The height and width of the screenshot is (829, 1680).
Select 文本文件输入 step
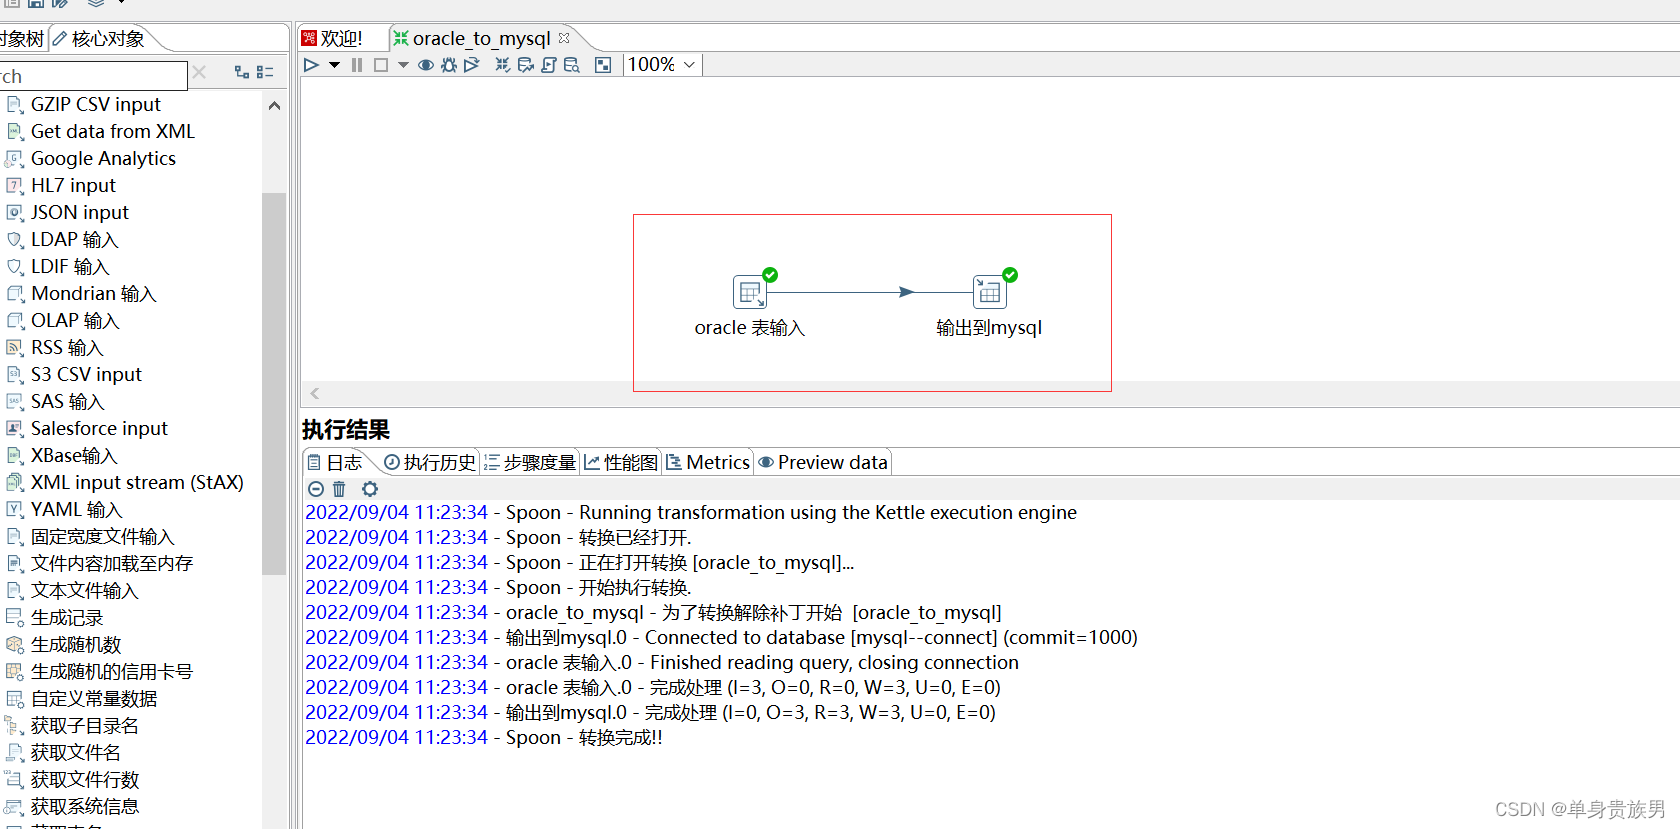coord(84,590)
